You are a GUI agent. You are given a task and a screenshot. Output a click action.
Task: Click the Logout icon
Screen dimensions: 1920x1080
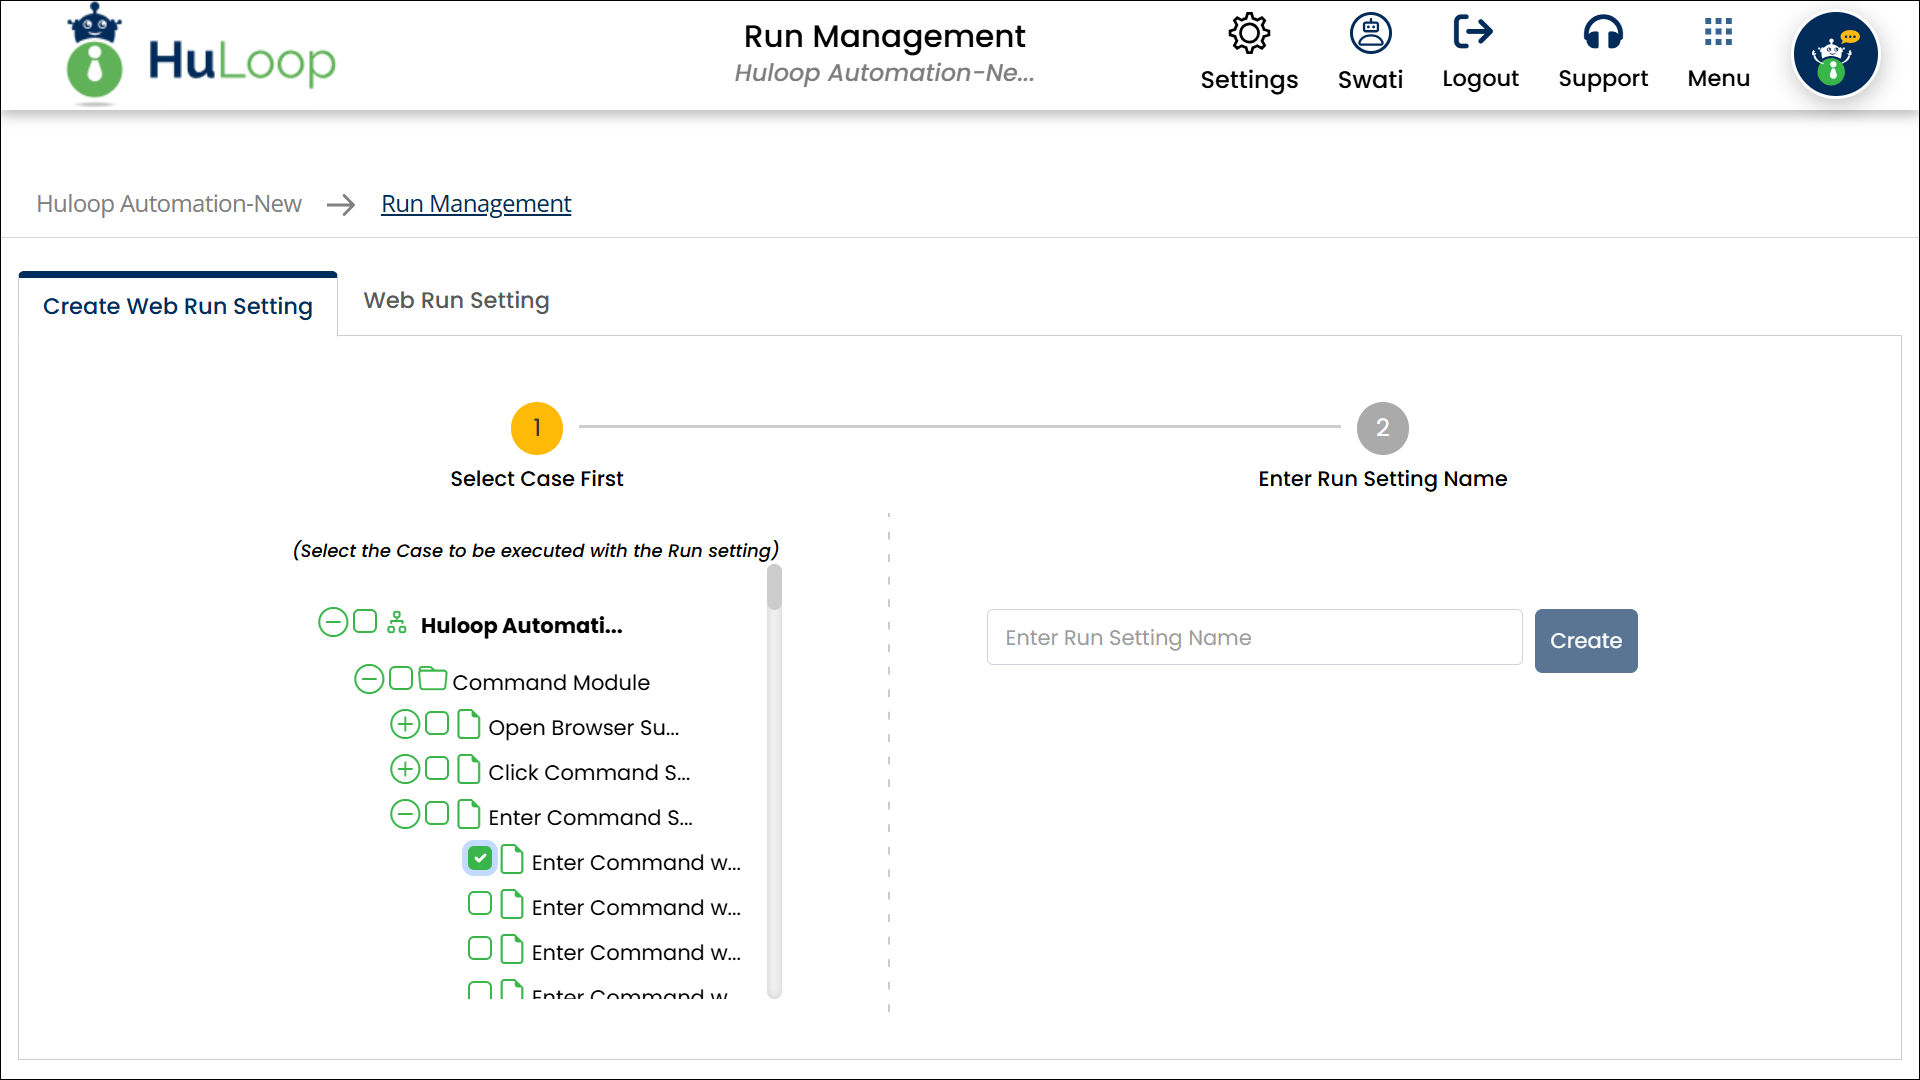point(1473,32)
